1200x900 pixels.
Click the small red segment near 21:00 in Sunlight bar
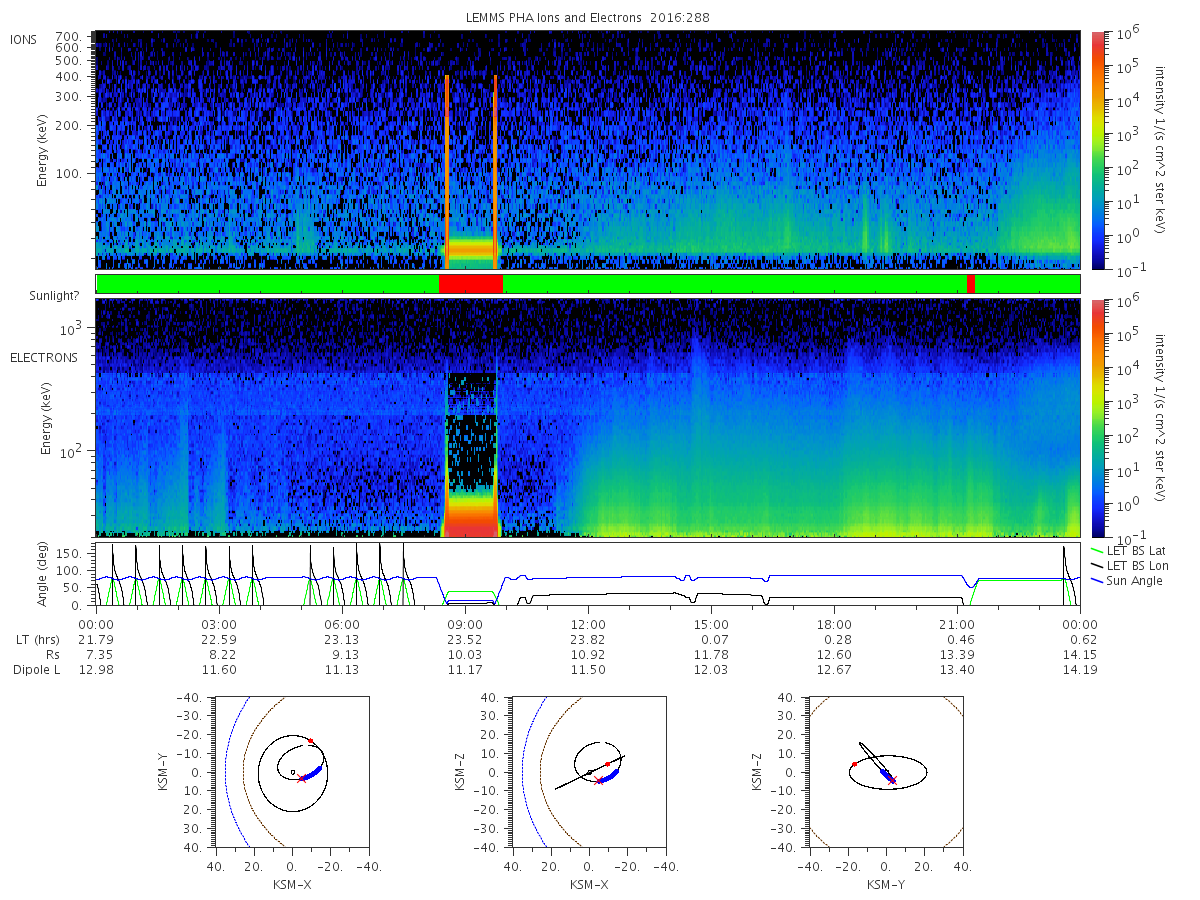point(971,284)
